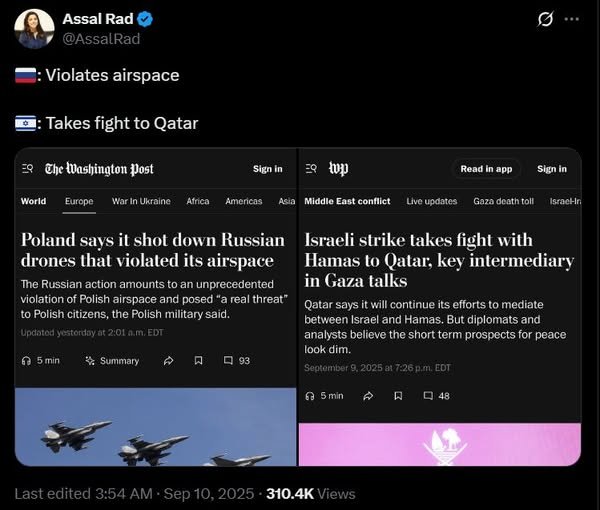Open left article's search menu icon

point(27,169)
